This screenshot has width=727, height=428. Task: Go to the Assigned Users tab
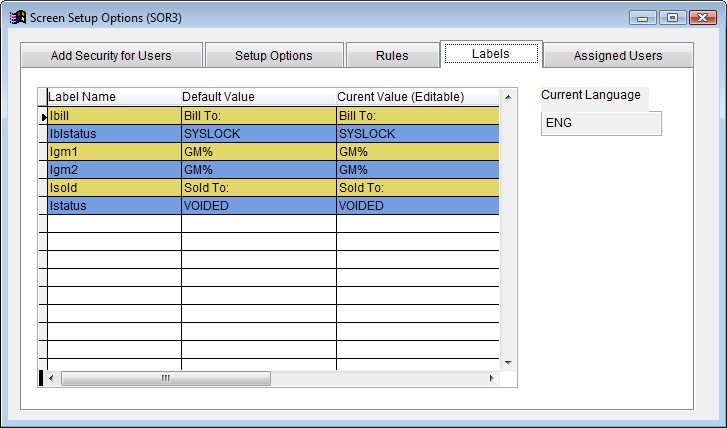[x=617, y=56]
